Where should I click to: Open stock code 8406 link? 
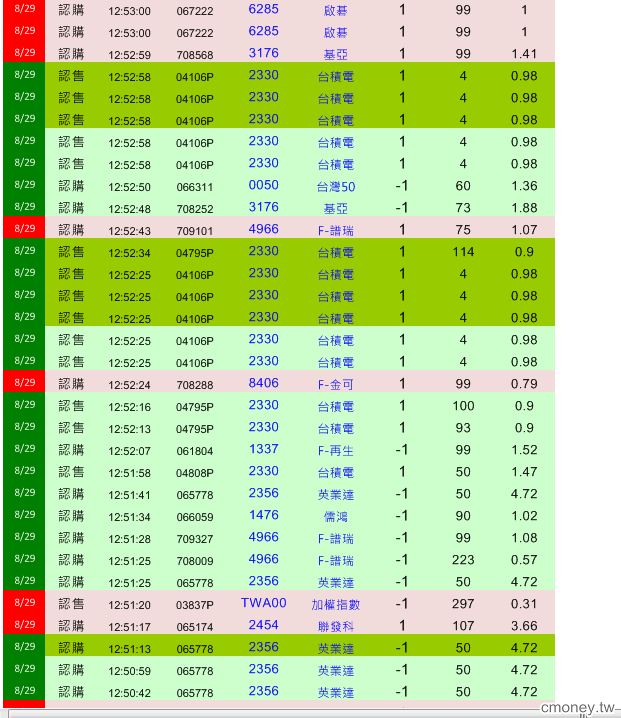tap(263, 383)
